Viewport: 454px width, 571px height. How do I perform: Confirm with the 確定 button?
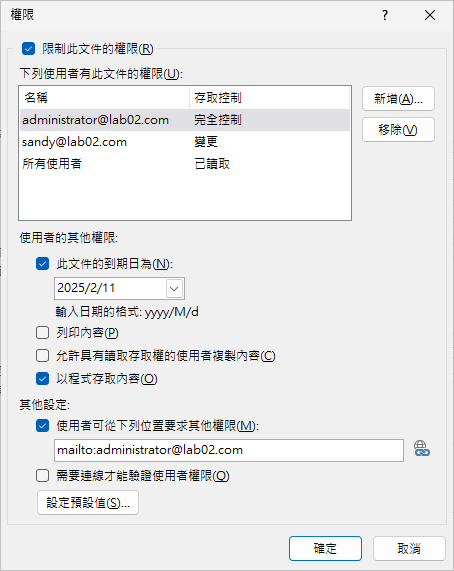pyautogui.click(x=325, y=548)
